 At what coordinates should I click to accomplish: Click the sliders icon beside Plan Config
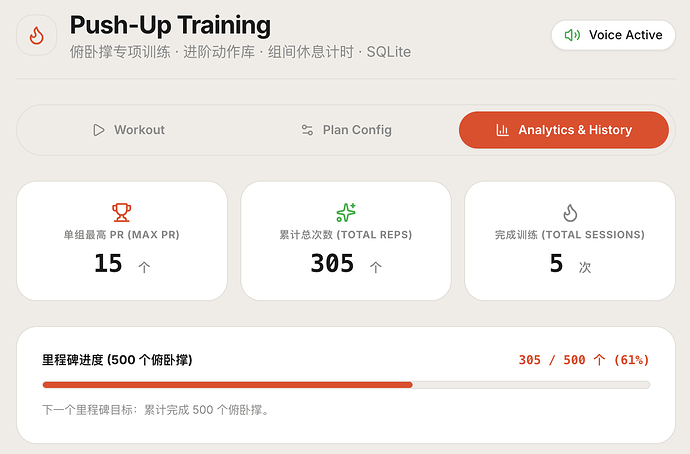[x=307, y=130]
